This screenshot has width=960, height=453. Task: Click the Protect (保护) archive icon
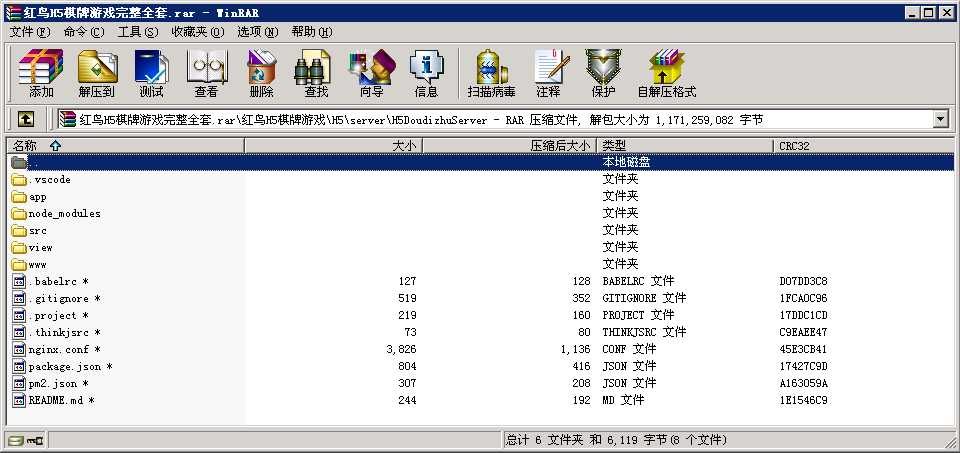(603, 74)
